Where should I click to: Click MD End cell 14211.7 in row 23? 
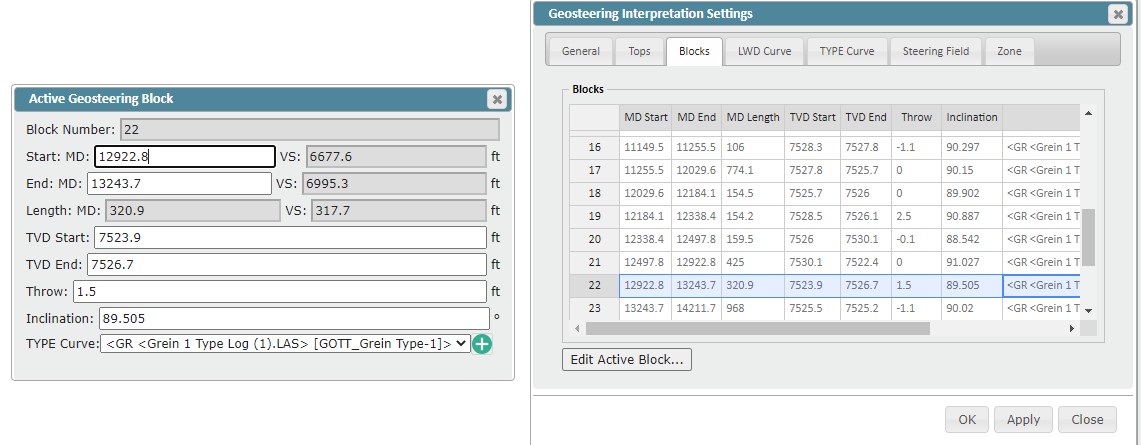tap(696, 308)
